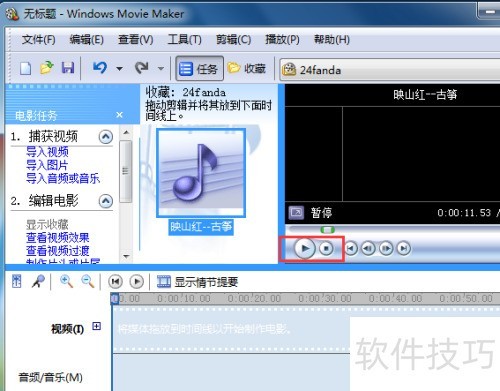
Task: Click the task pane scrollbar down arrow
Action: pos(126,256)
